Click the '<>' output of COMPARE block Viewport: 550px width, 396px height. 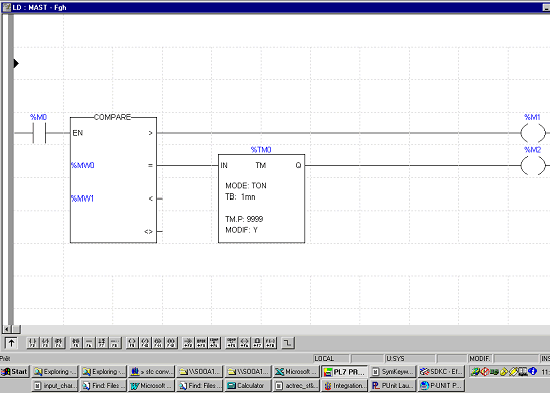click(148, 231)
